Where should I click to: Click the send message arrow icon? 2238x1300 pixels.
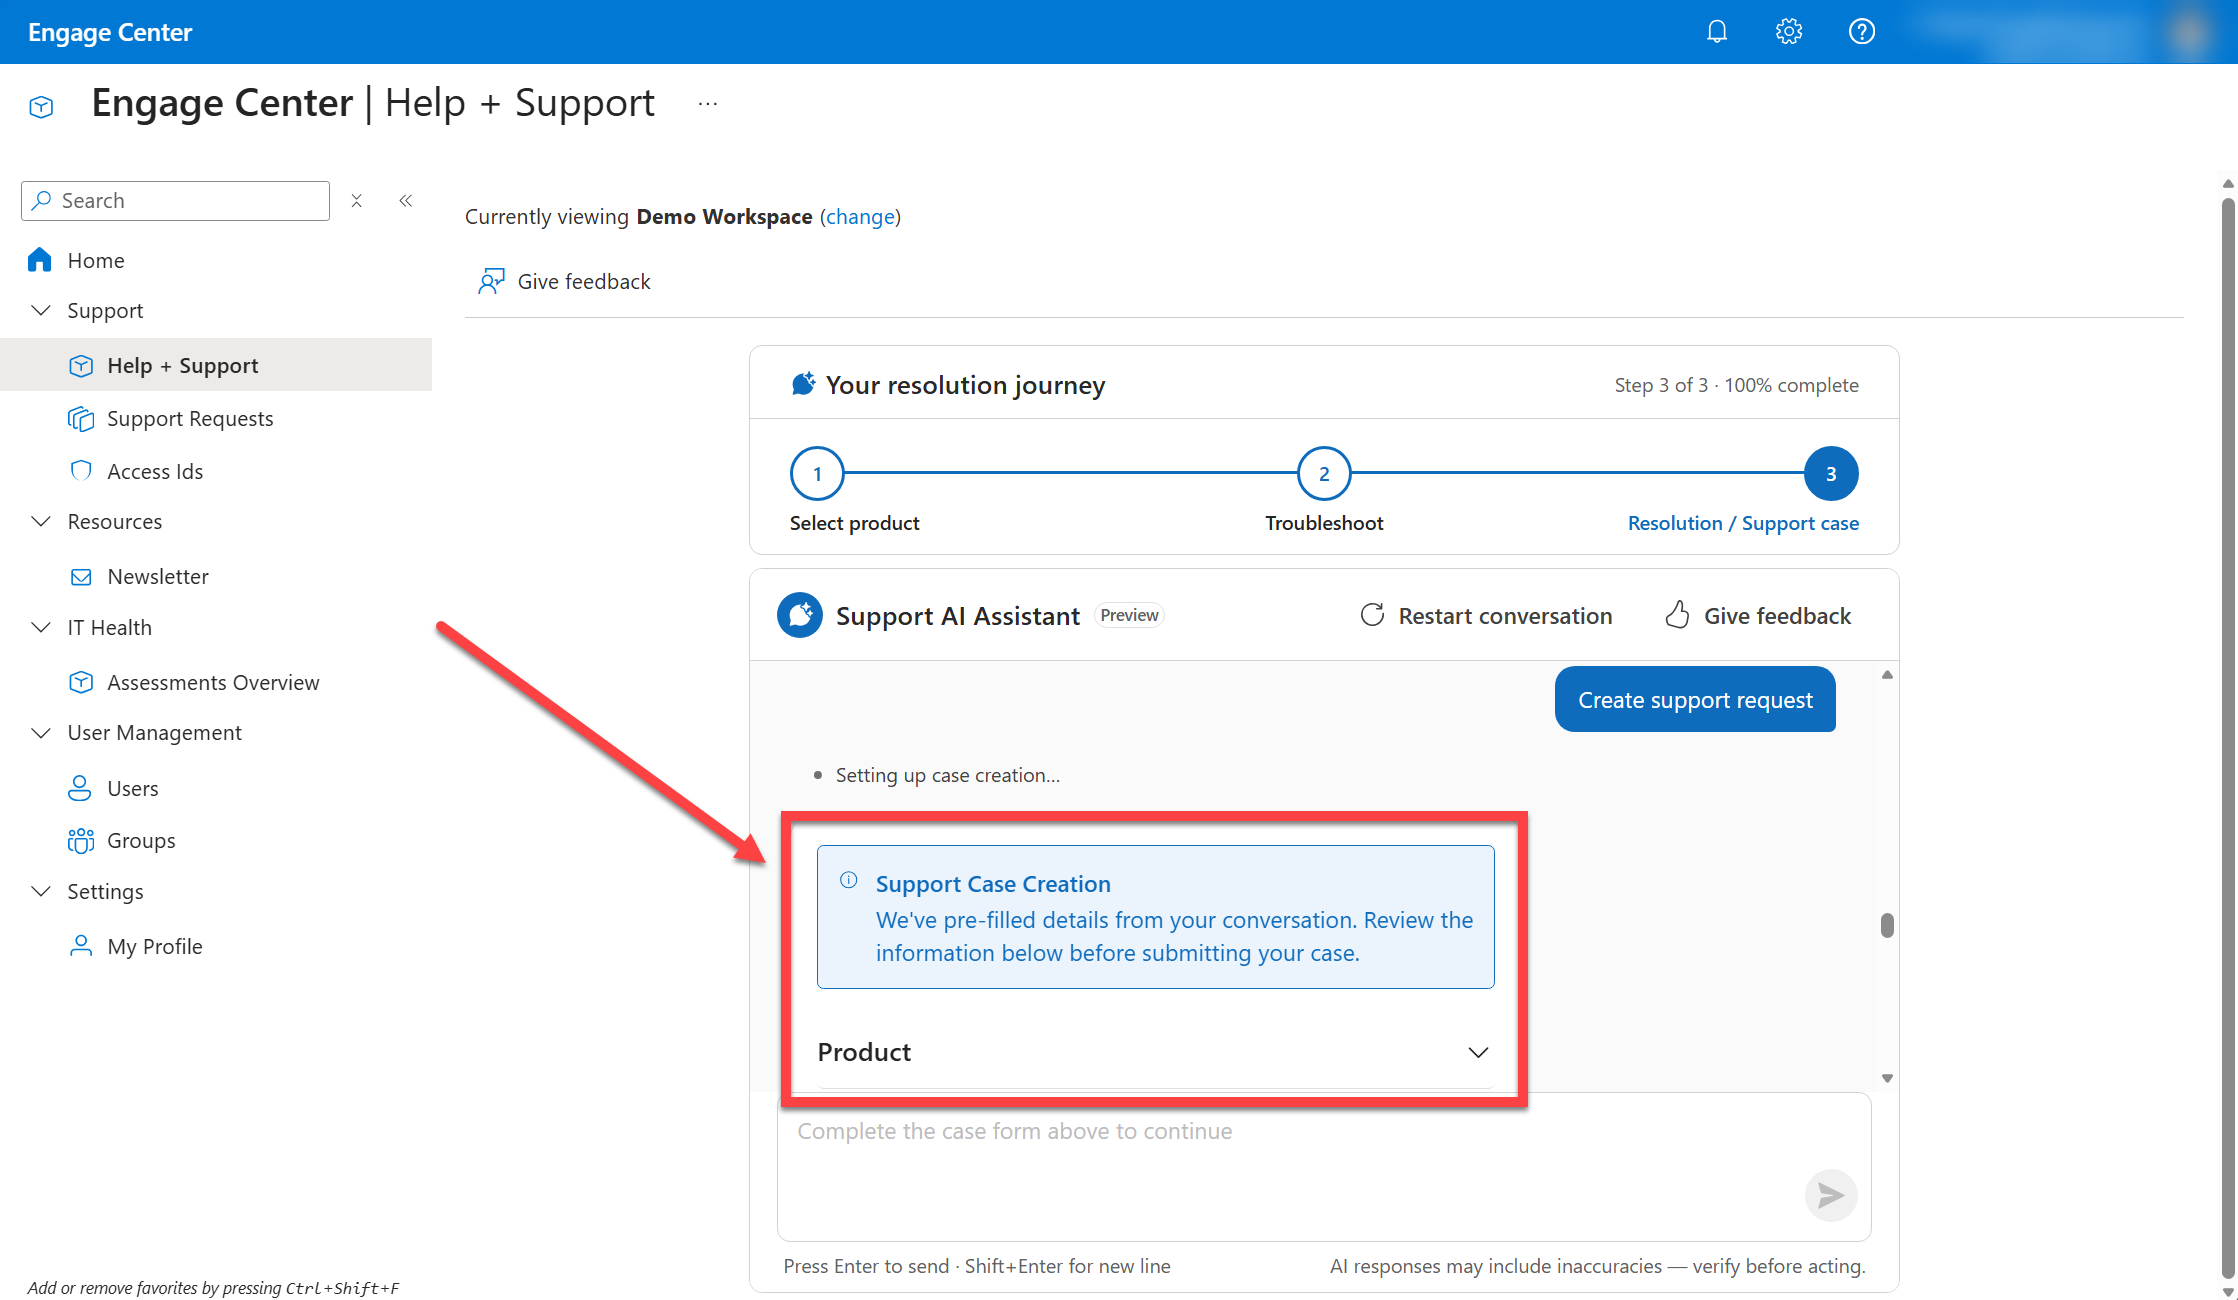click(x=1831, y=1195)
